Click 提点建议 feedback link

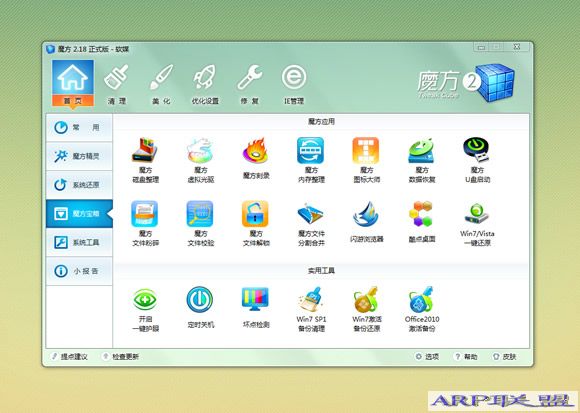(70, 357)
